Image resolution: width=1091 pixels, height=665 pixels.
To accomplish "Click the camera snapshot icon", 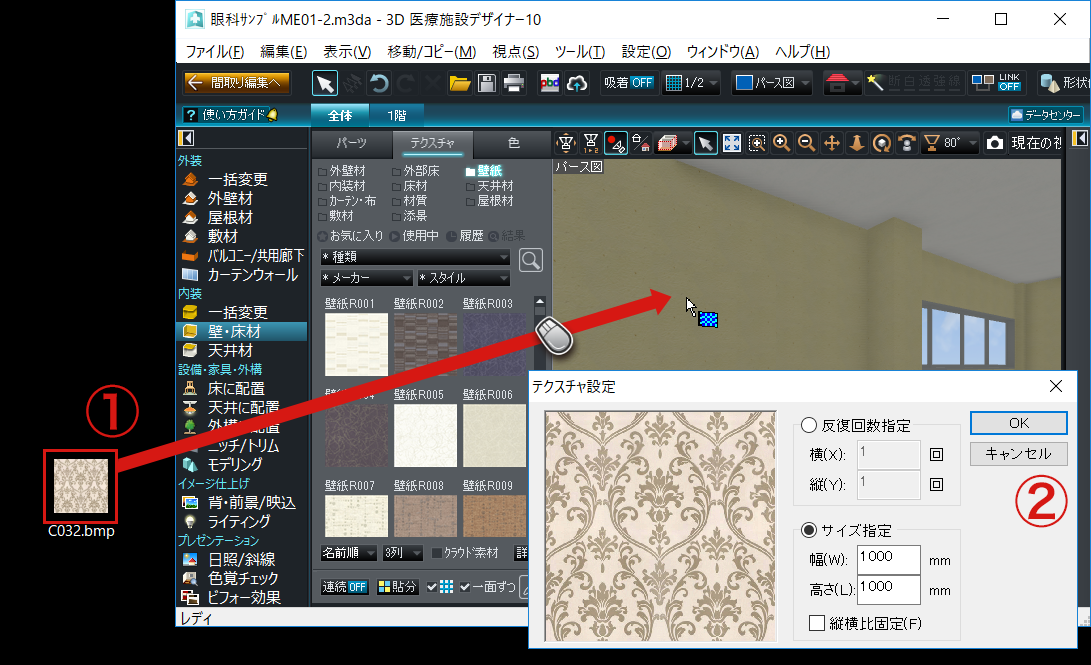I will (x=995, y=143).
